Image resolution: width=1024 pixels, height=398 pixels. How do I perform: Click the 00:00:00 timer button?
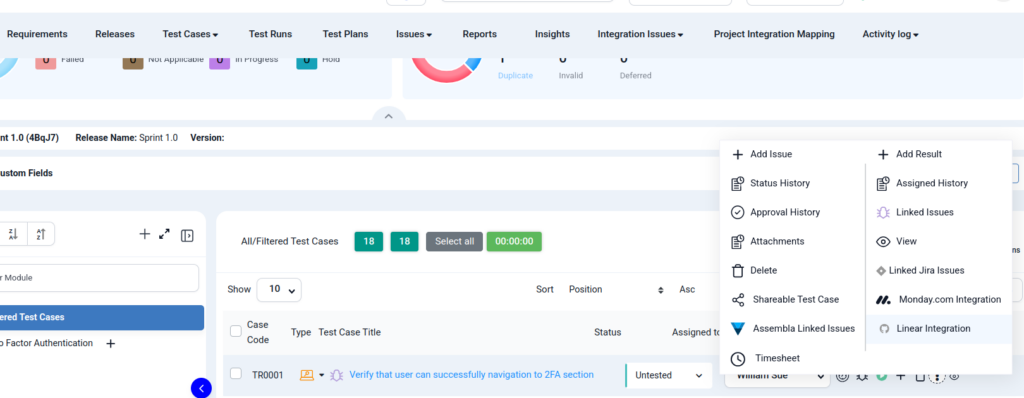(x=514, y=241)
